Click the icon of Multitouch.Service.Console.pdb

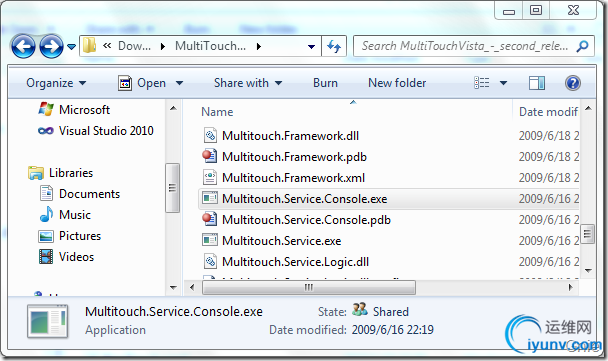click(x=209, y=219)
